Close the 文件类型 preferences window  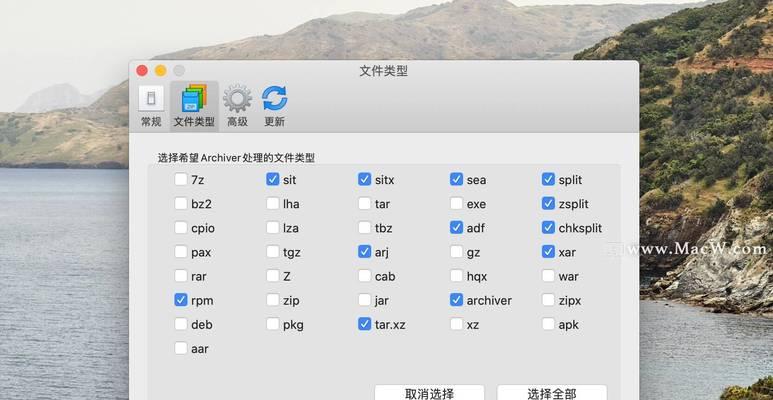[142, 71]
